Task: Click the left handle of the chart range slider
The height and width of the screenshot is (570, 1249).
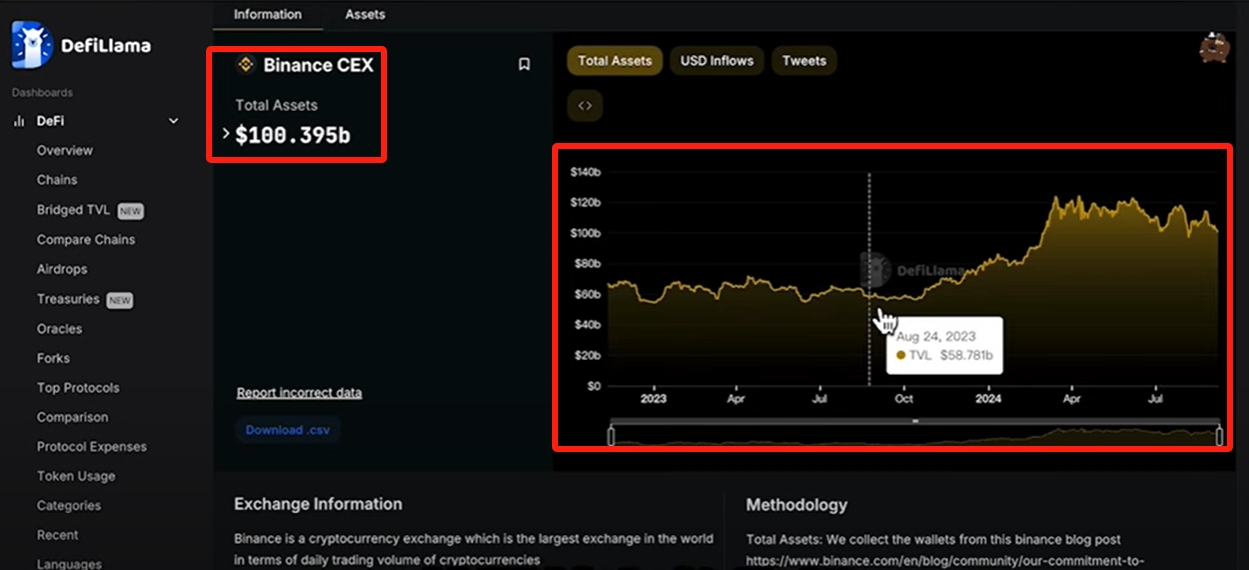Action: point(611,436)
